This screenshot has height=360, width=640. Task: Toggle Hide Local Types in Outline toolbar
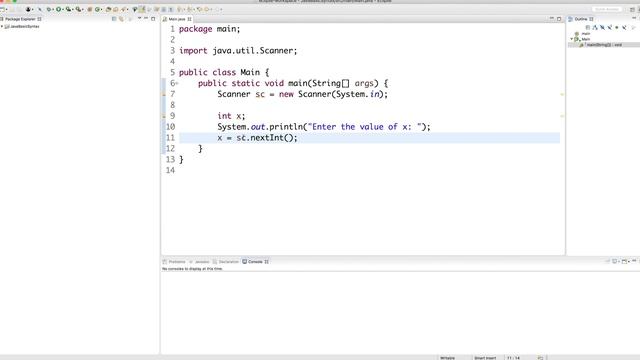point(624,27)
